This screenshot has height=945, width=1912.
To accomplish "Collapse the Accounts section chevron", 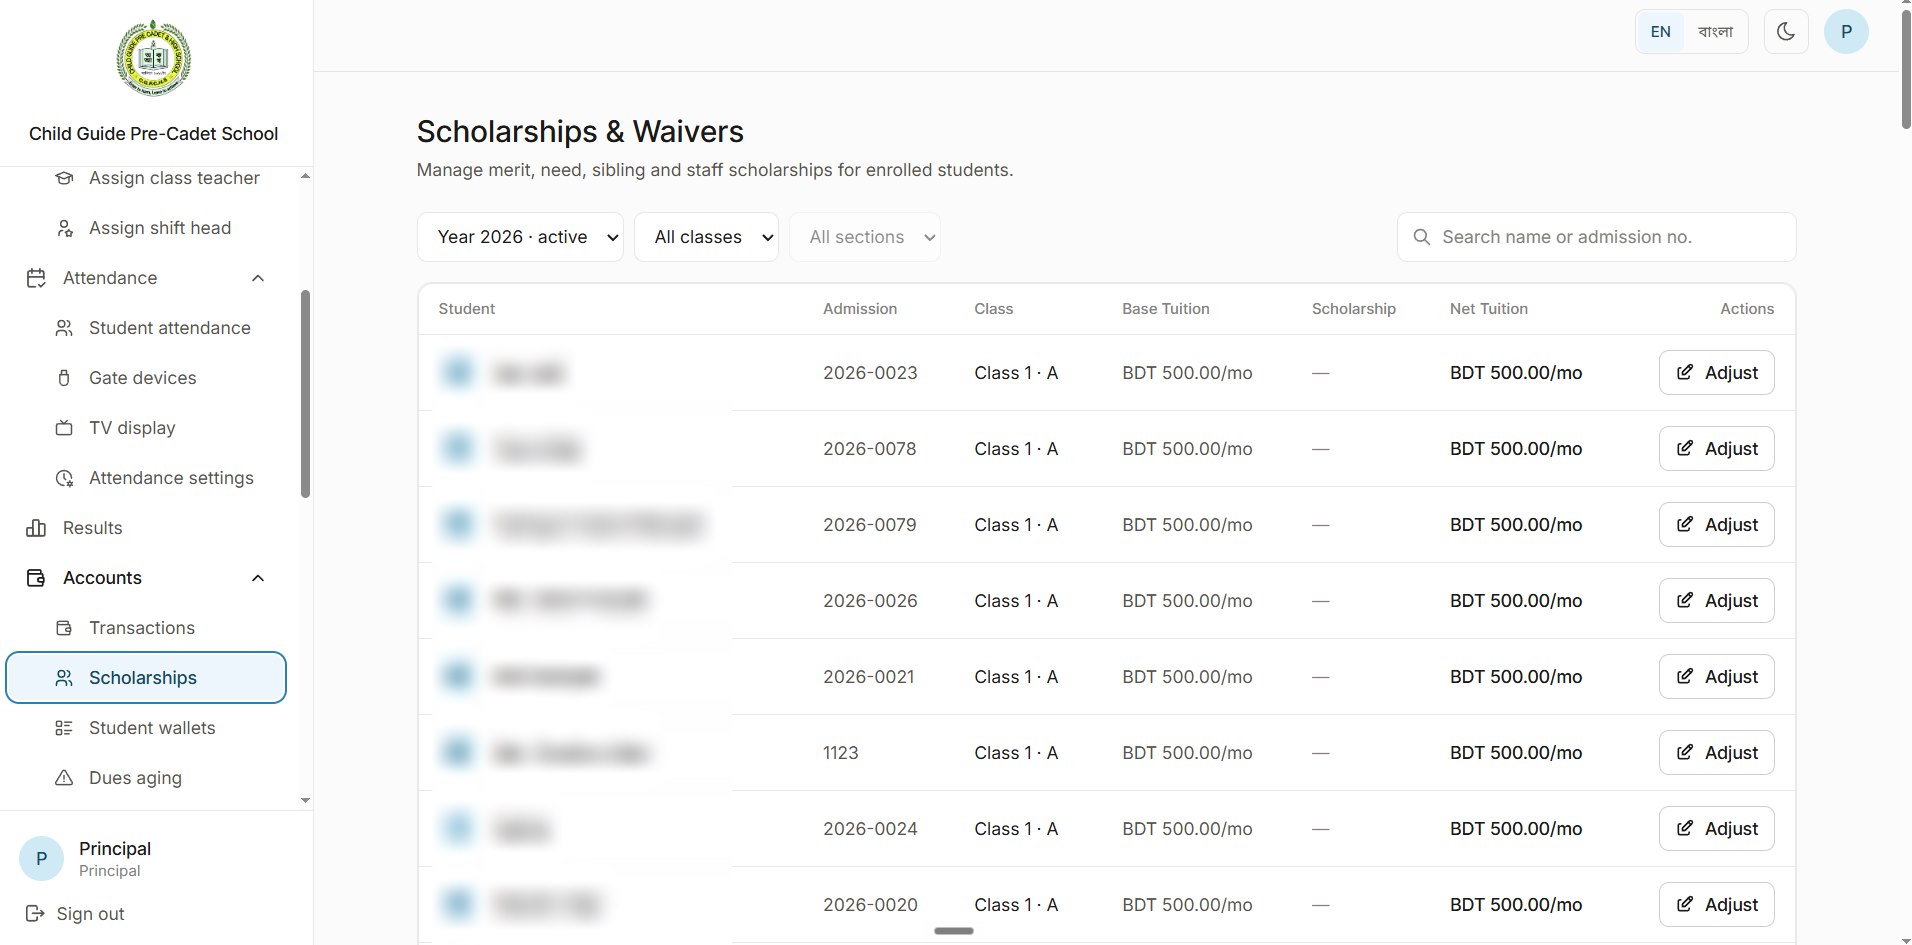I will [258, 578].
